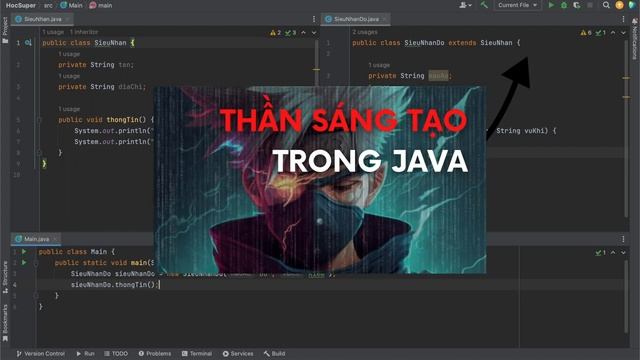Click the inheritor gutter icon beside class SieuNhan
Viewport: 640px width, 360px height.
coord(28,42)
